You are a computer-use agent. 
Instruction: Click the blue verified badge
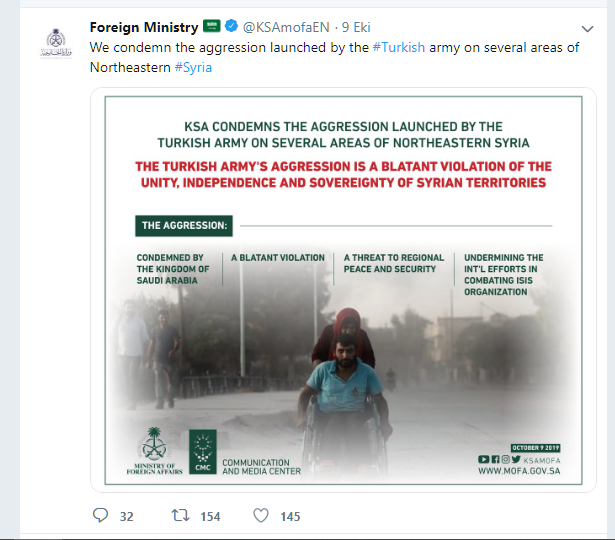point(231,26)
